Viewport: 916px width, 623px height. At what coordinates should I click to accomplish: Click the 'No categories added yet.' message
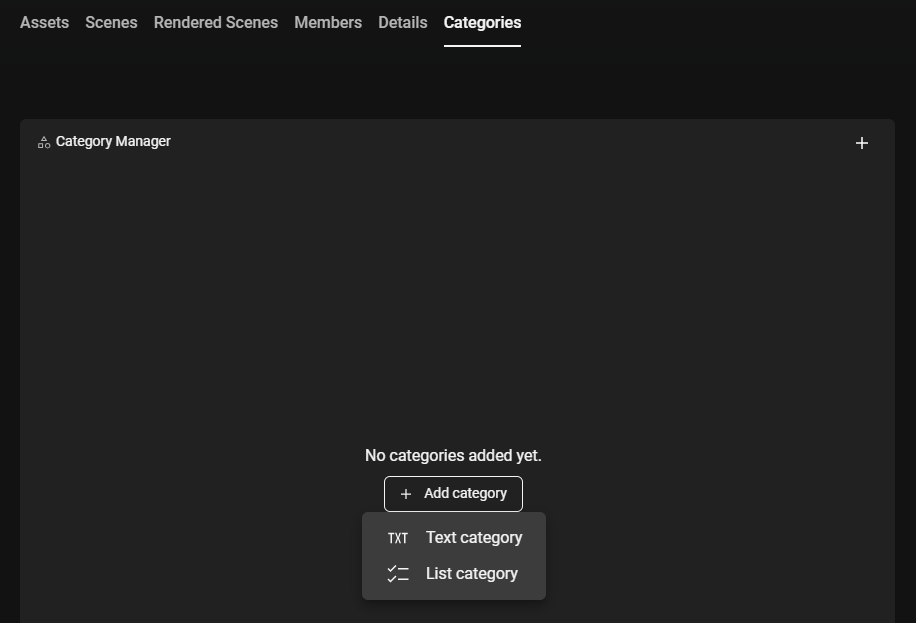click(x=453, y=456)
